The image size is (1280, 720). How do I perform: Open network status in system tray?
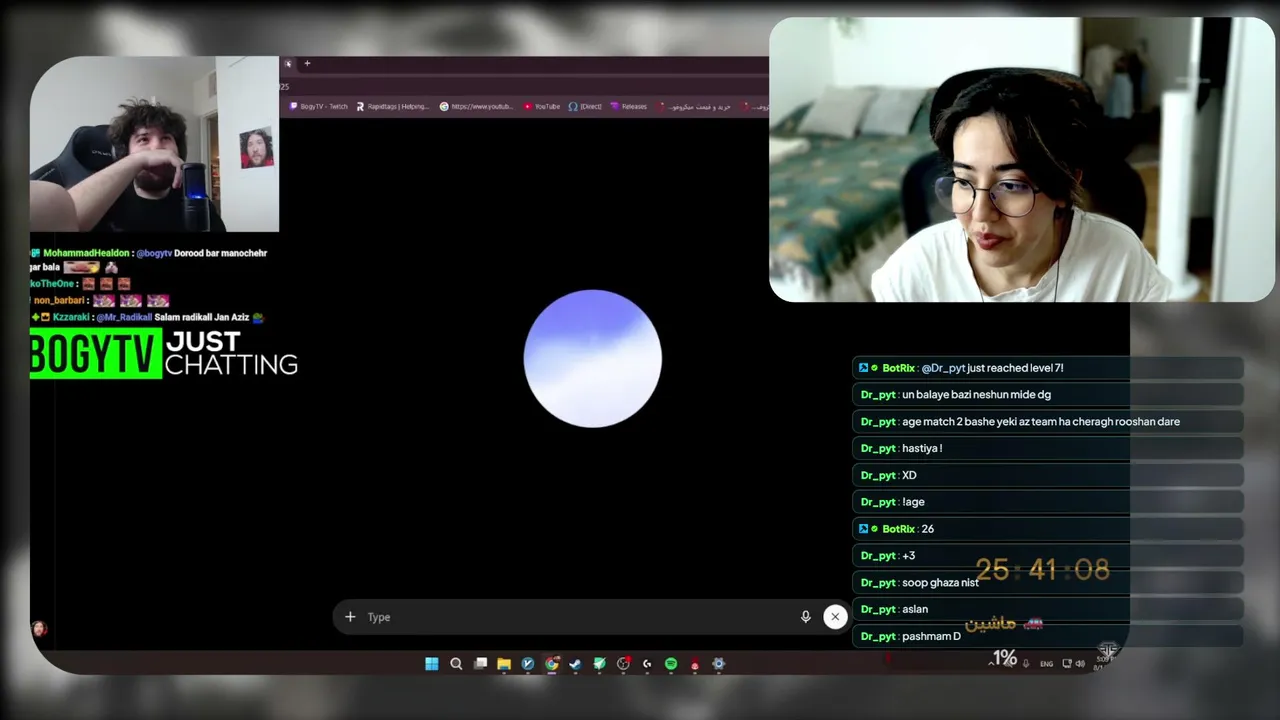click(1066, 664)
